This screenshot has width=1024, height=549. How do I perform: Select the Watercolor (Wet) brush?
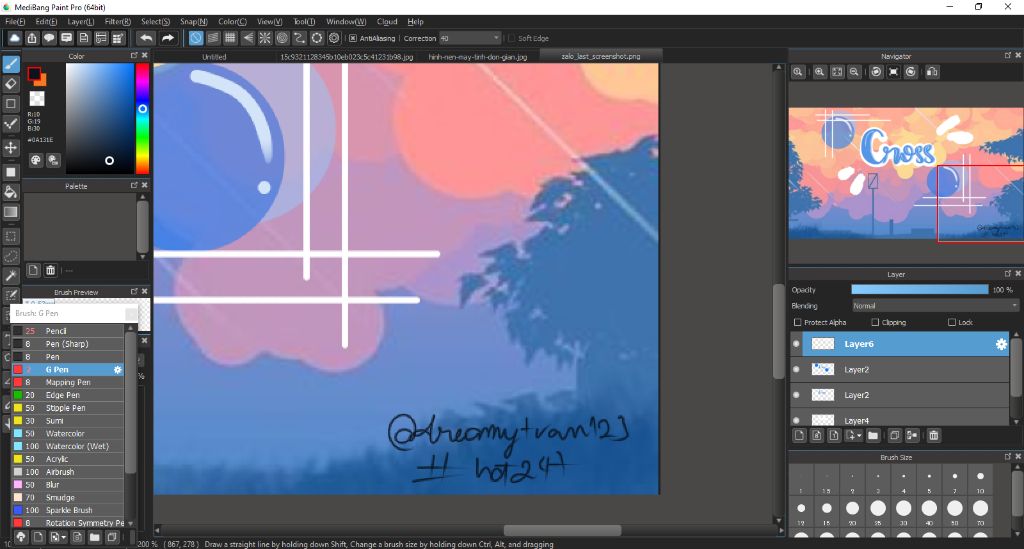click(x=68, y=447)
